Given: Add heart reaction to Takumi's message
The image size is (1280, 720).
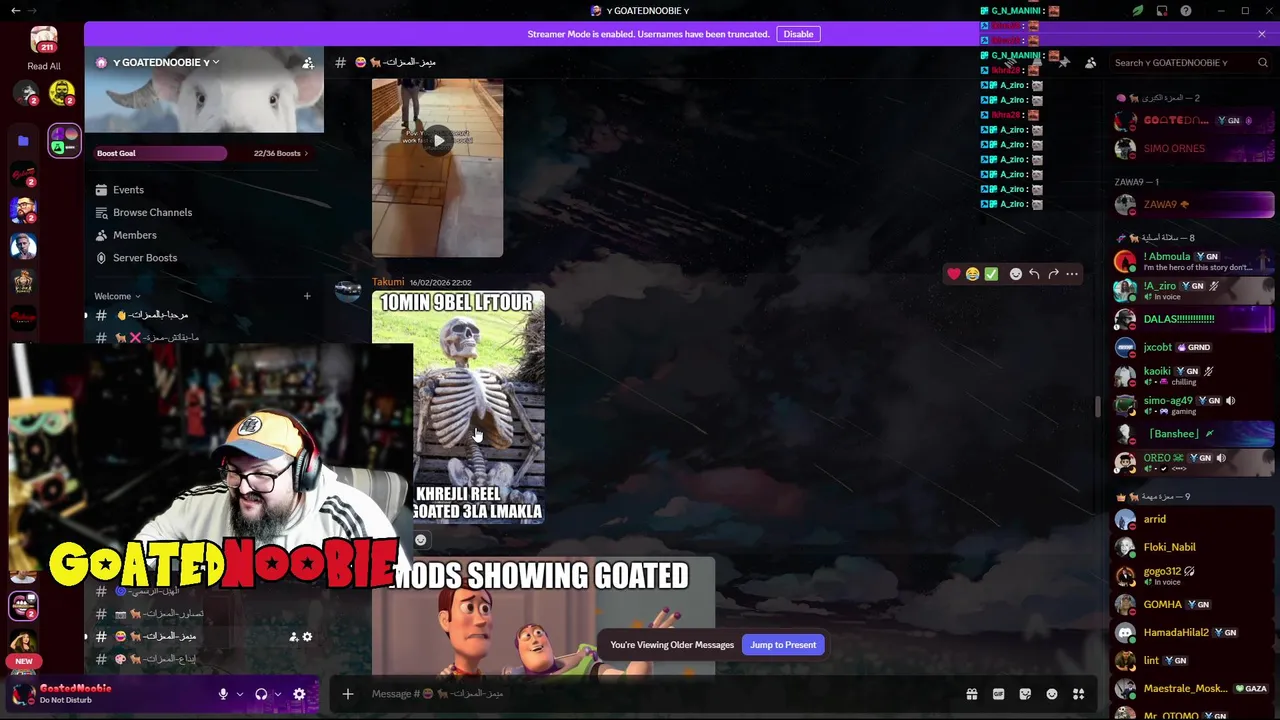Looking at the screenshot, I should pyautogui.click(x=954, y=274).
